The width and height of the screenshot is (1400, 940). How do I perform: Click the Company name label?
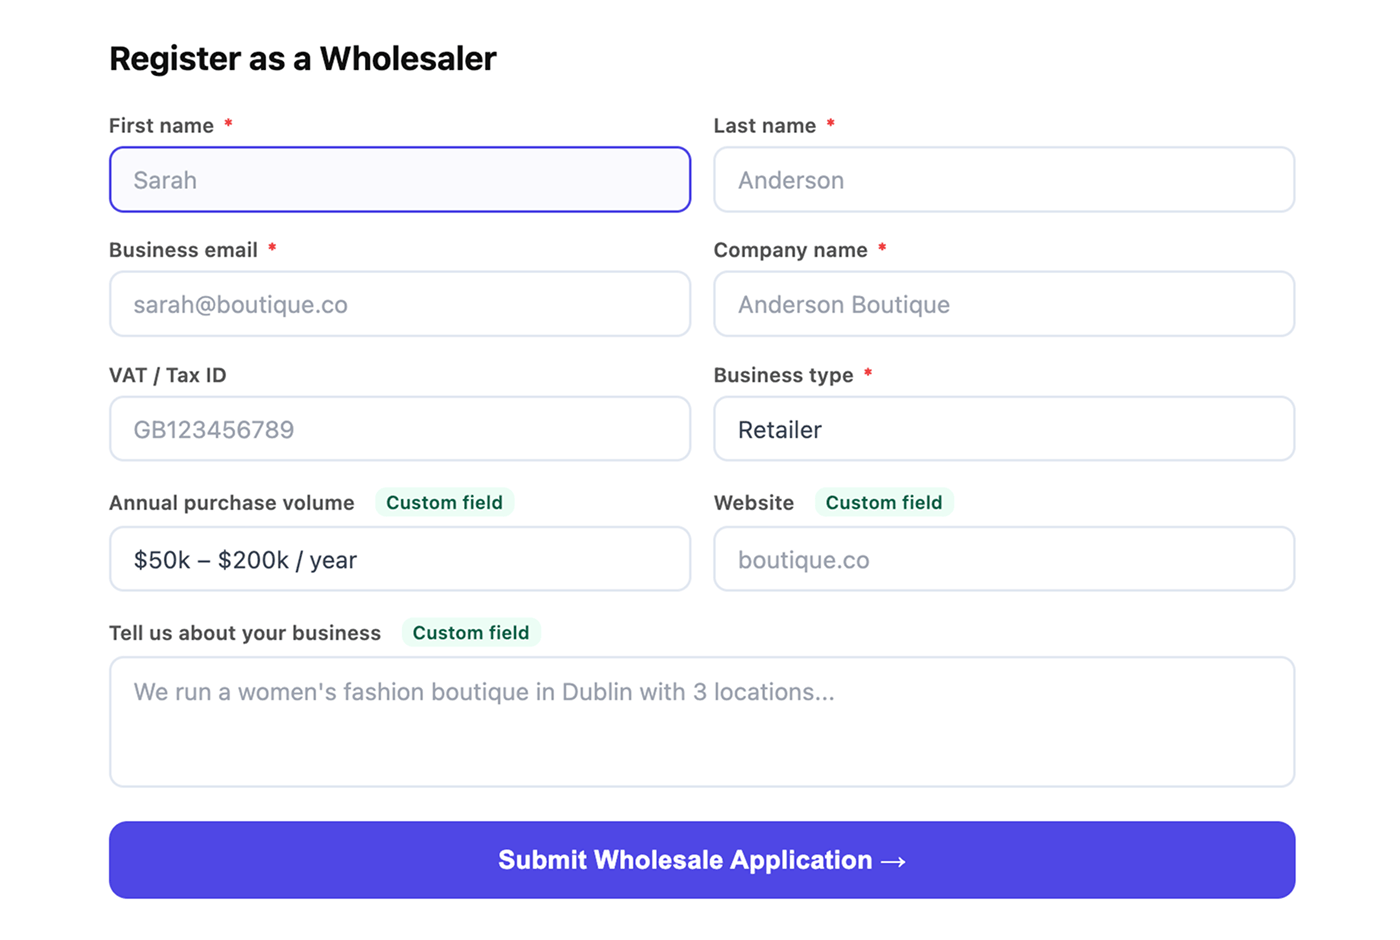pyautogui.click(x=790, y=250)
